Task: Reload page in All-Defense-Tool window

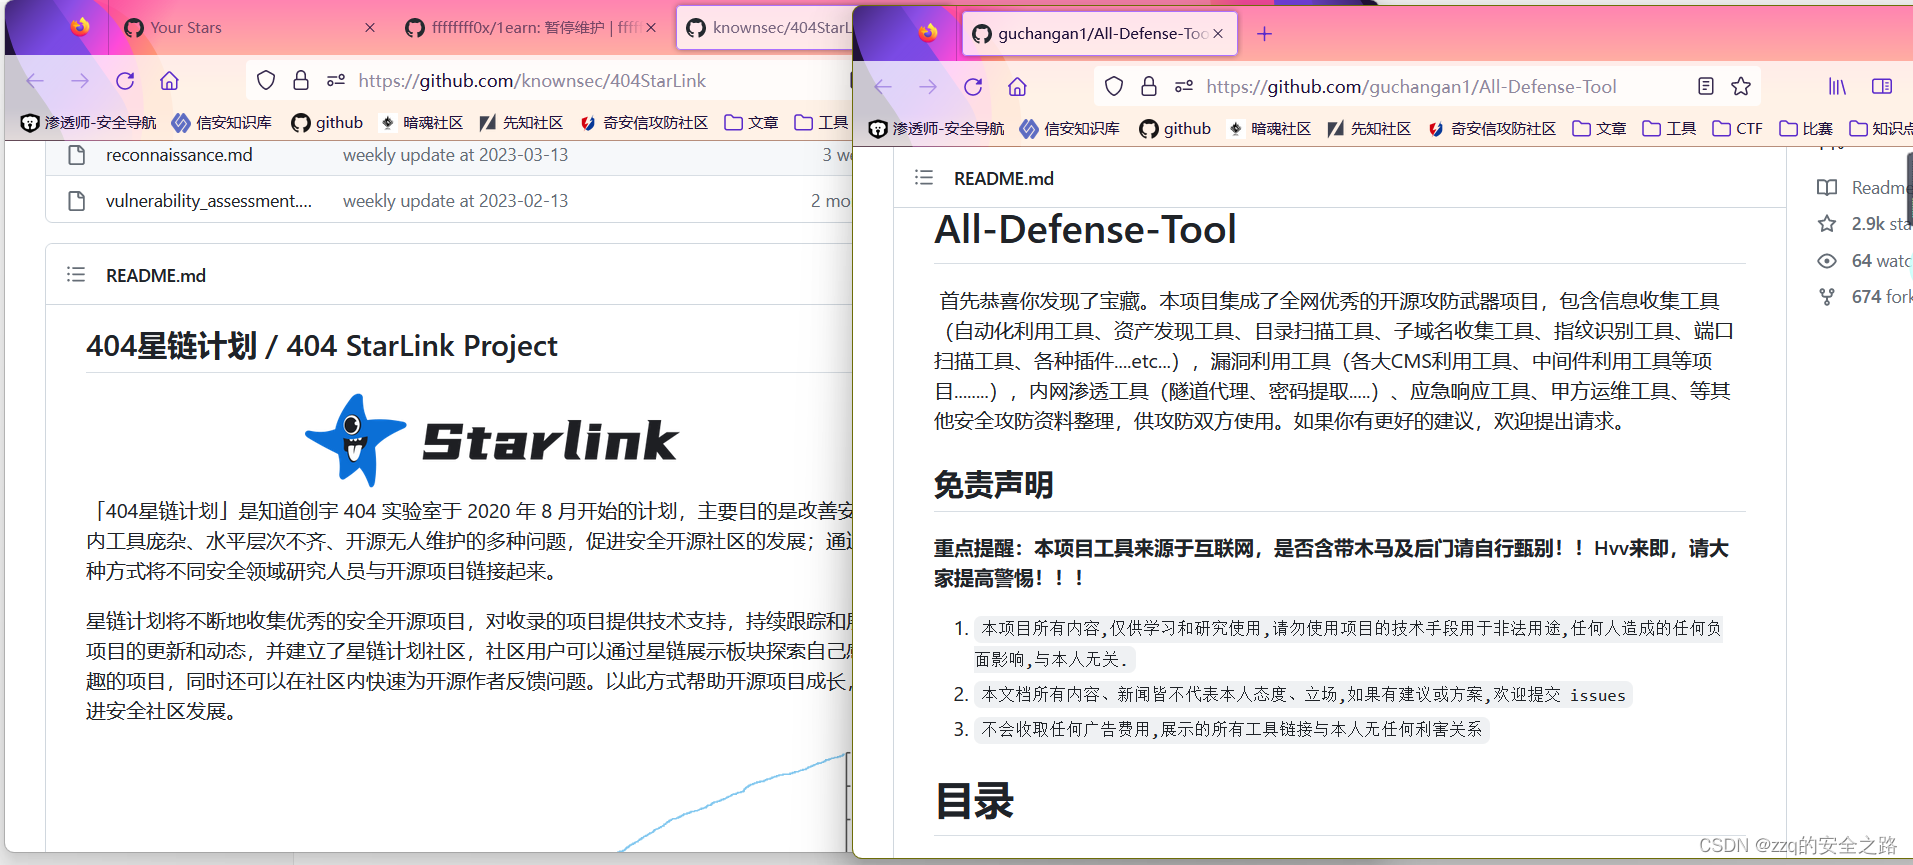Action: (973, 87)
